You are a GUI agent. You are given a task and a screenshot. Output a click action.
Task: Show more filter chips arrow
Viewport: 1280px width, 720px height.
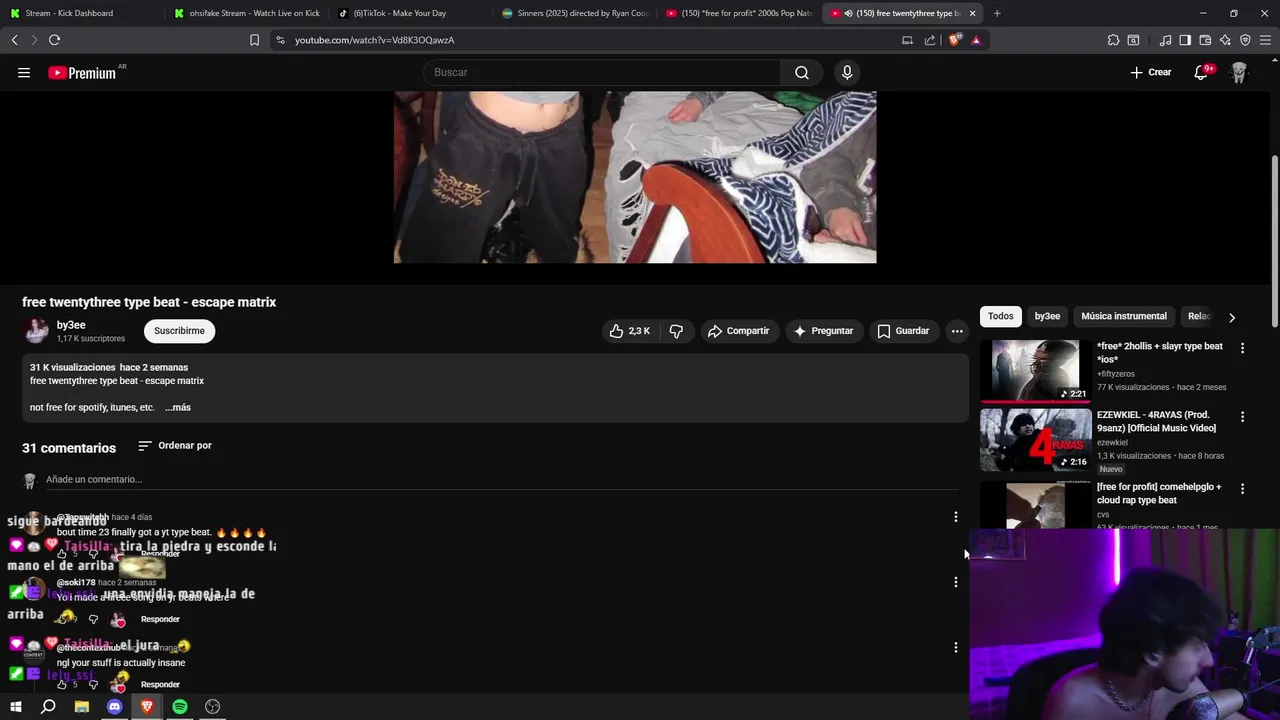[1232, 317]
